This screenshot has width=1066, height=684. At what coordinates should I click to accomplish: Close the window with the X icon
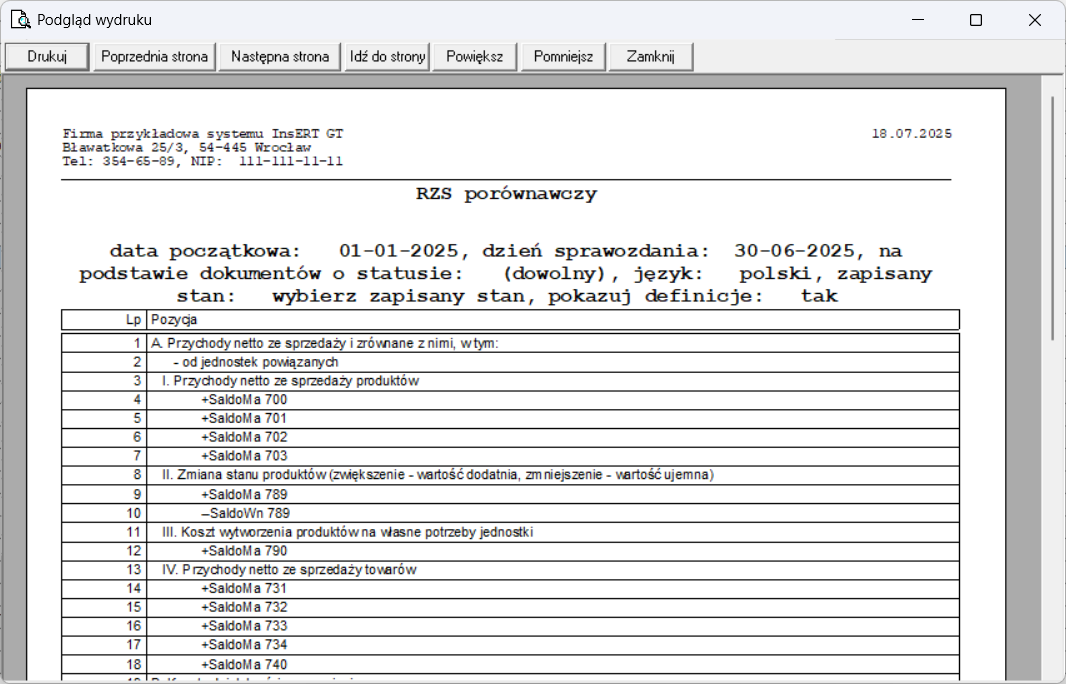pos(1035,20)
